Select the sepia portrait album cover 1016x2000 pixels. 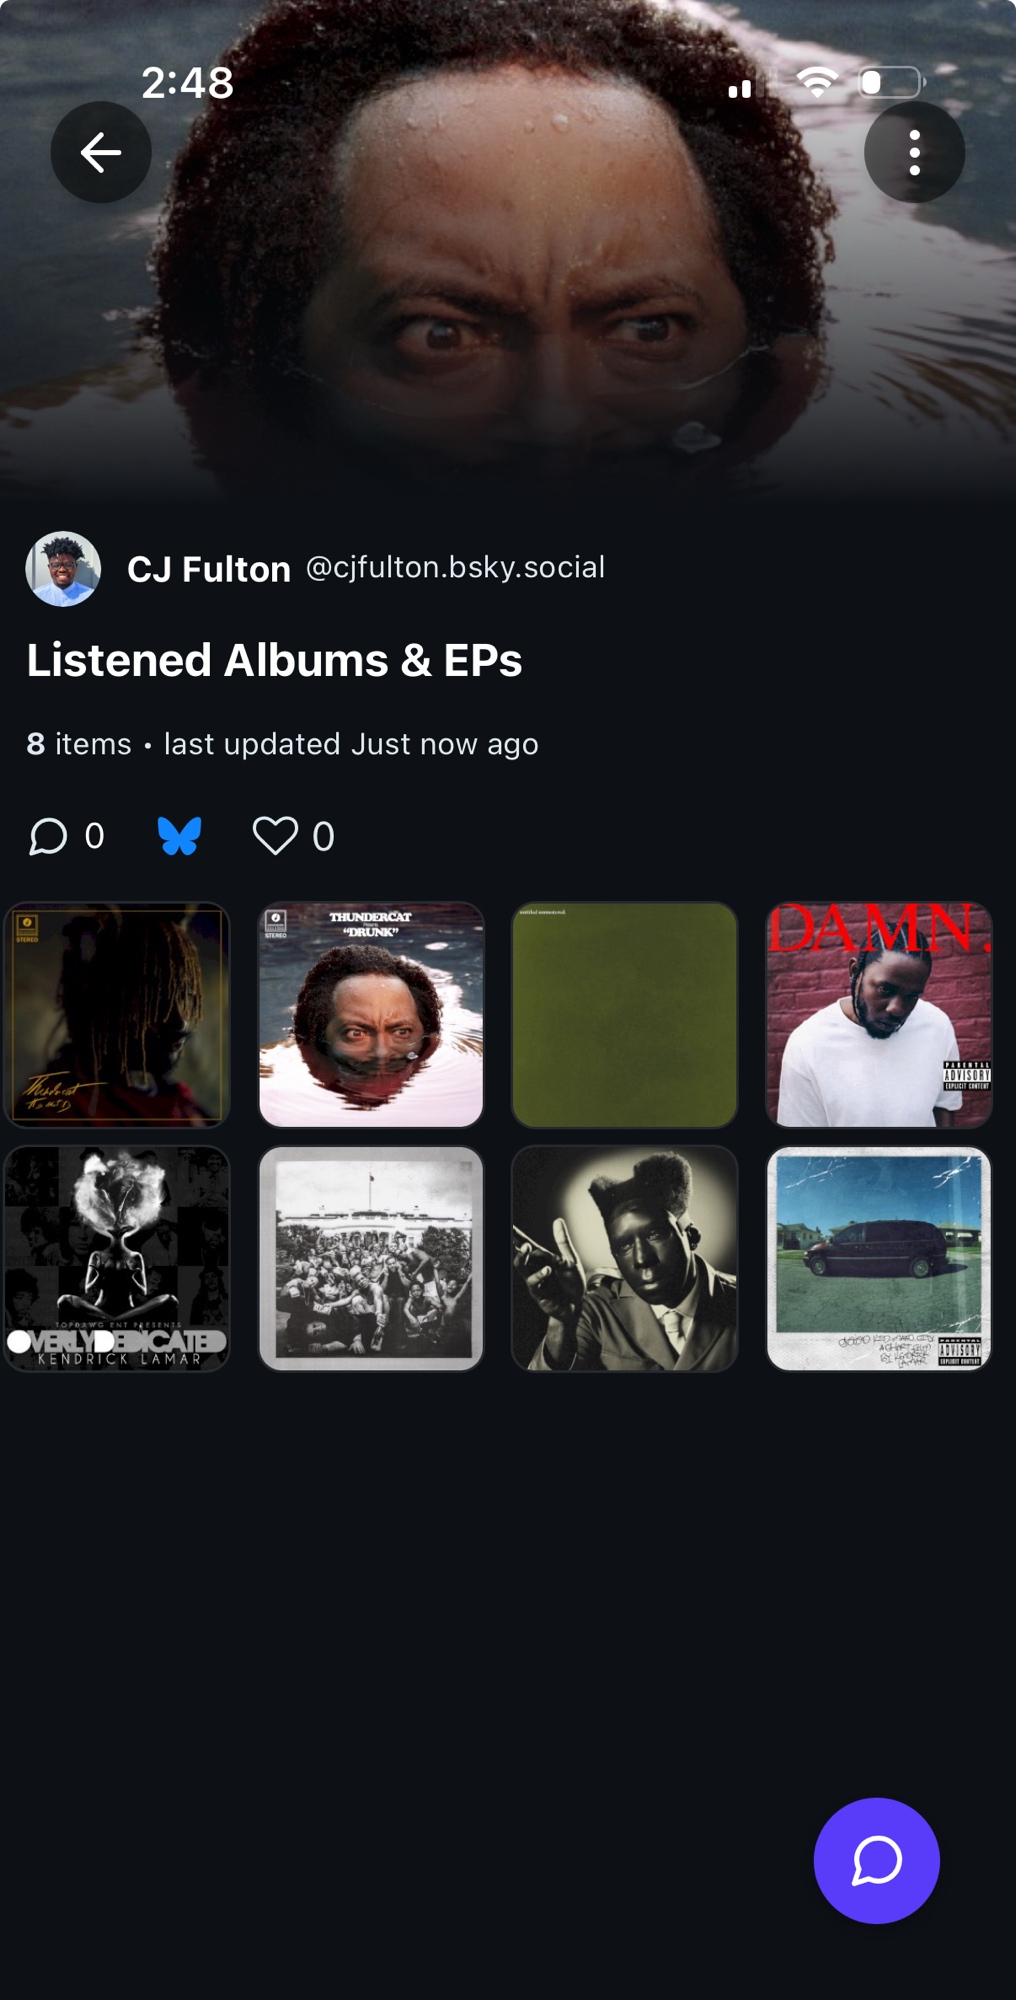tap(625, 1259)
